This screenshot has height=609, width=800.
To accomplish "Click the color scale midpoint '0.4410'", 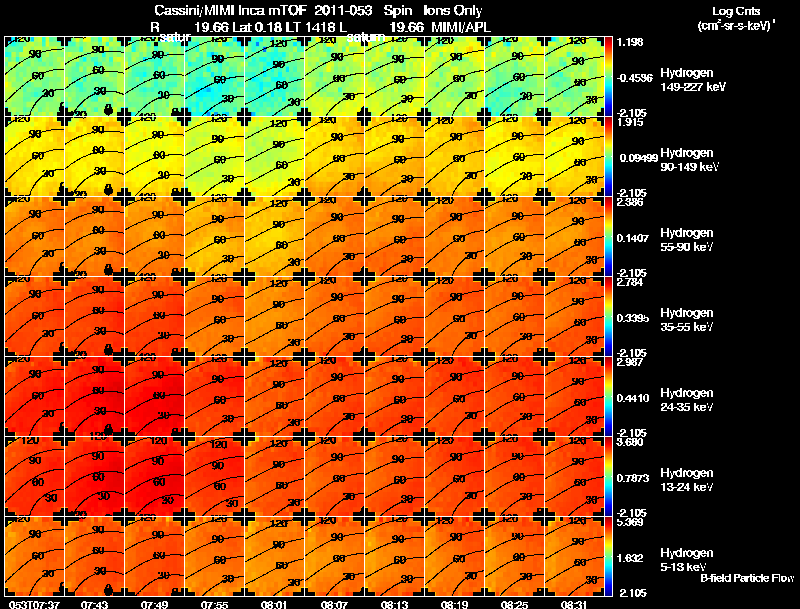I will coord(633,398).
